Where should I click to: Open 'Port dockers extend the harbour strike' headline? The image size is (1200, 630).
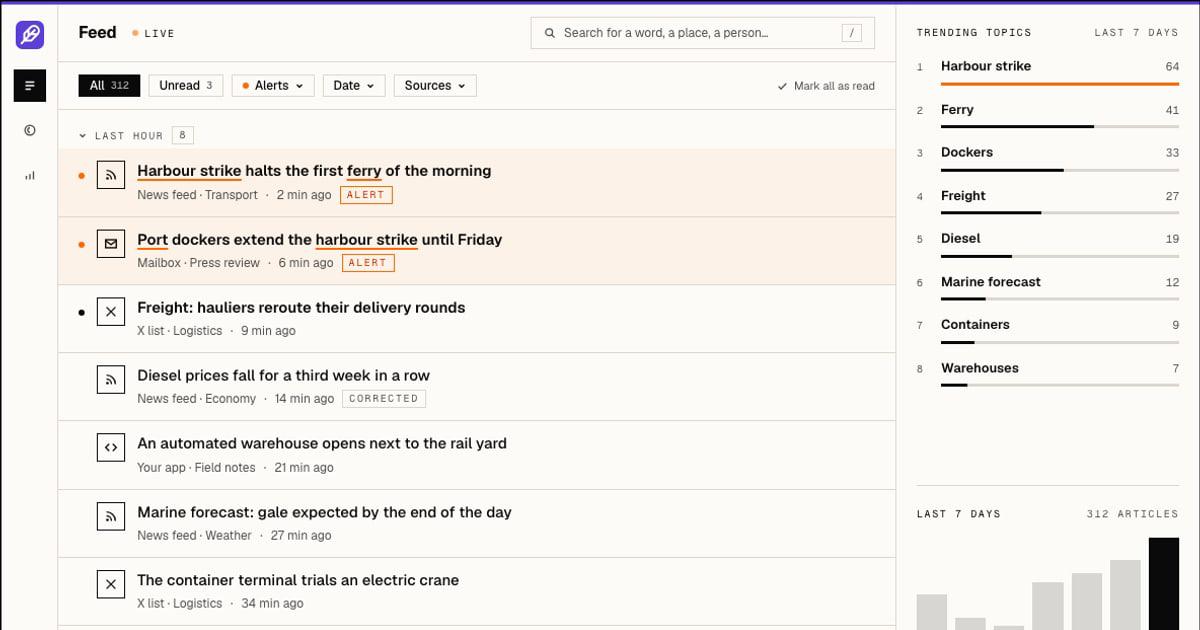click(319, 239)
